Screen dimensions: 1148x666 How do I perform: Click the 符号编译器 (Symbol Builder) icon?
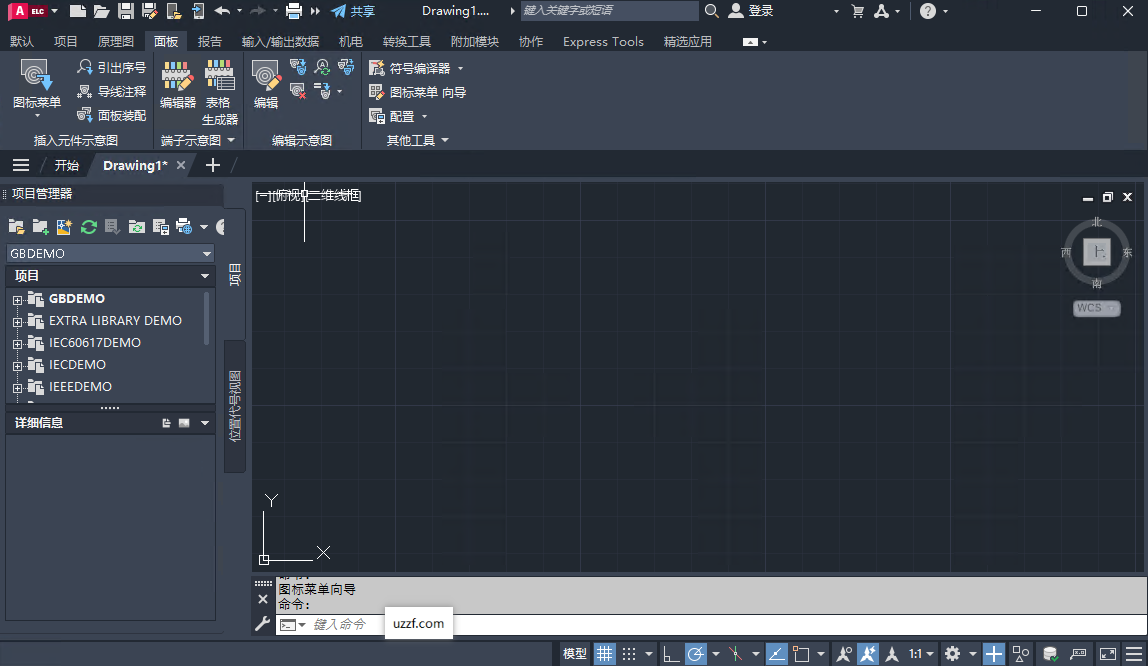[379, 66]
